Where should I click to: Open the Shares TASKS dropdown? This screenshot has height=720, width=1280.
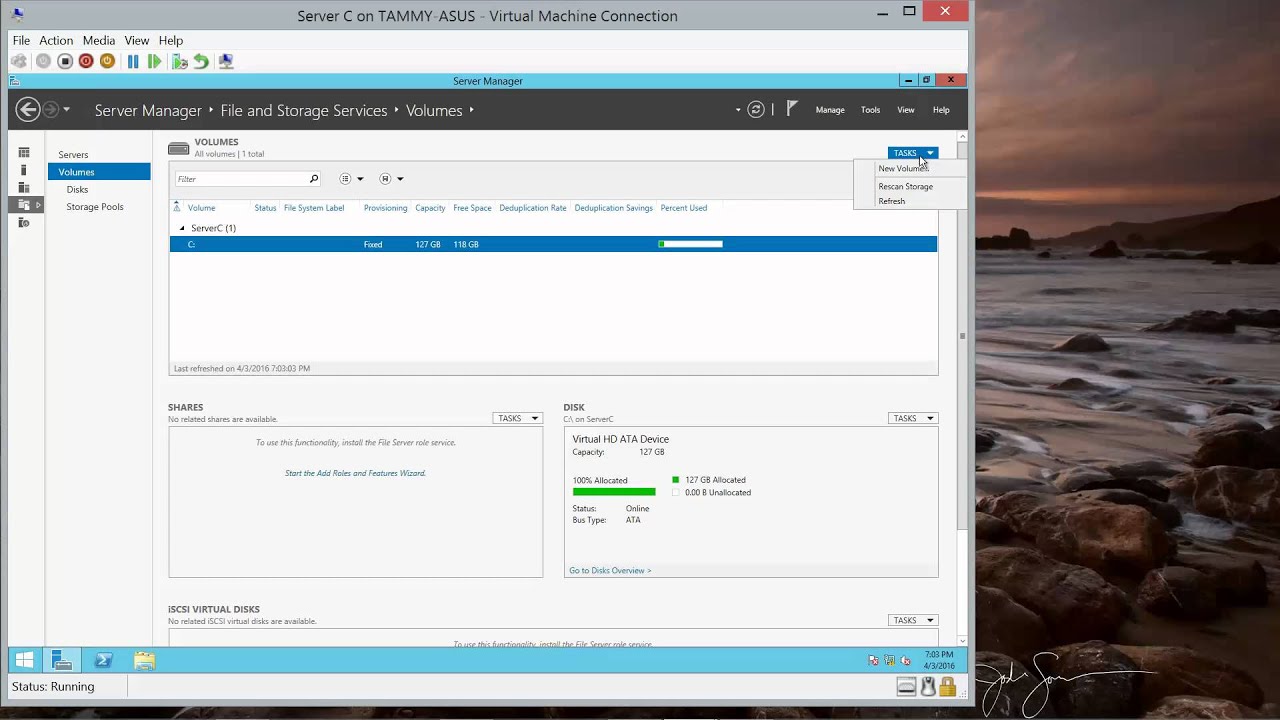coord(517,418)
